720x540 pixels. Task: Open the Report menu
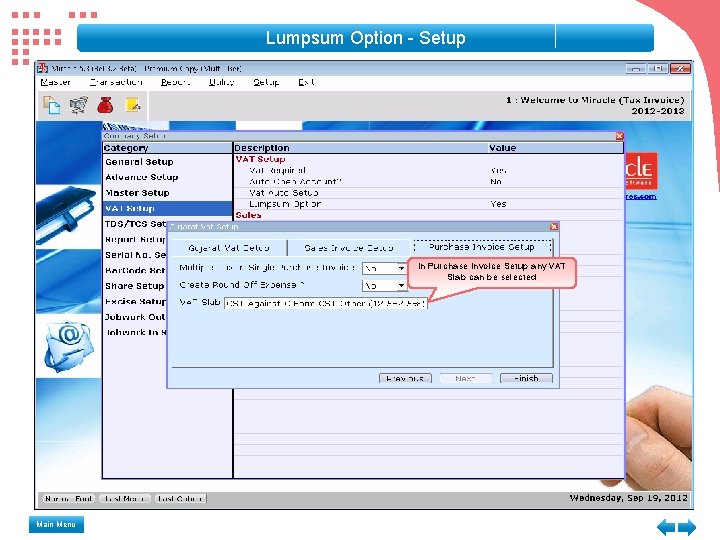(175, 82)
